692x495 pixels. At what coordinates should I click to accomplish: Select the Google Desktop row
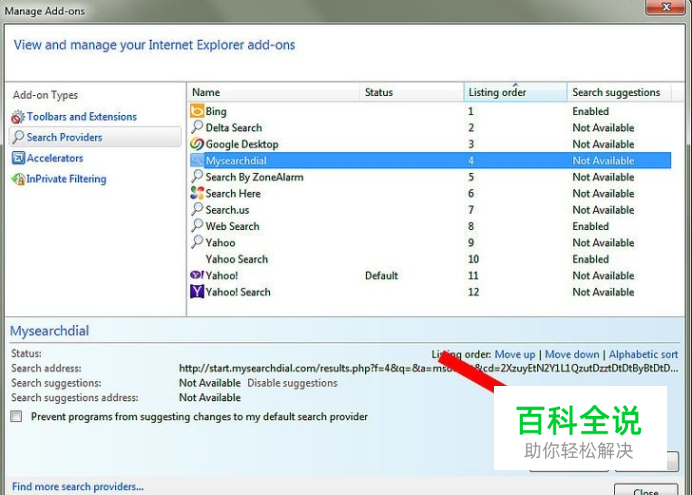click(431, 144)
